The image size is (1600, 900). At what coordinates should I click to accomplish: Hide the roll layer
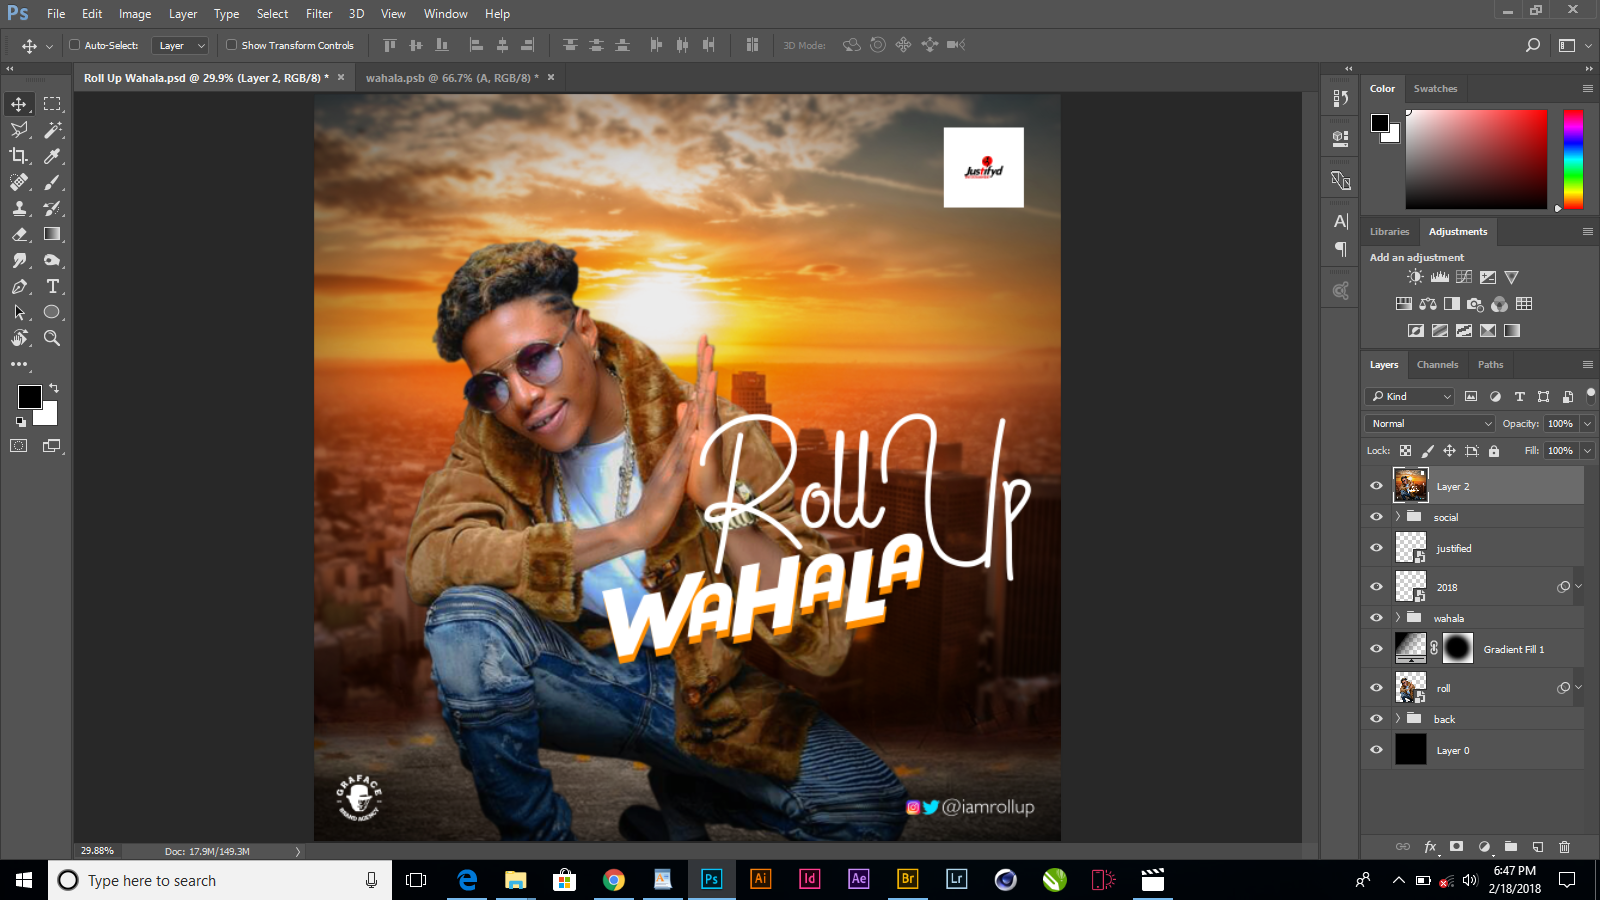[x=1376, y=688]
